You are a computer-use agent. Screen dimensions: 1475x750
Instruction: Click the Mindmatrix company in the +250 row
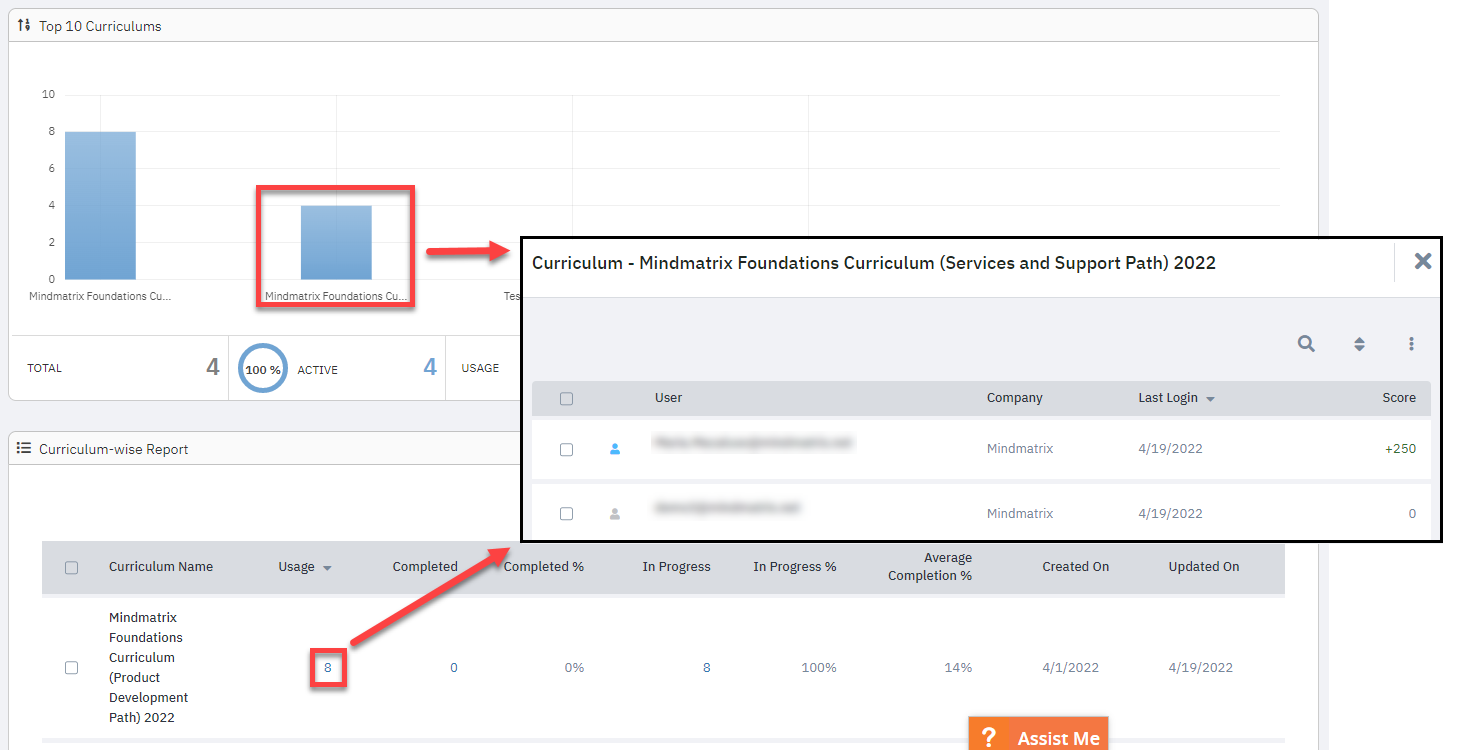click(x=1020, y=449)
